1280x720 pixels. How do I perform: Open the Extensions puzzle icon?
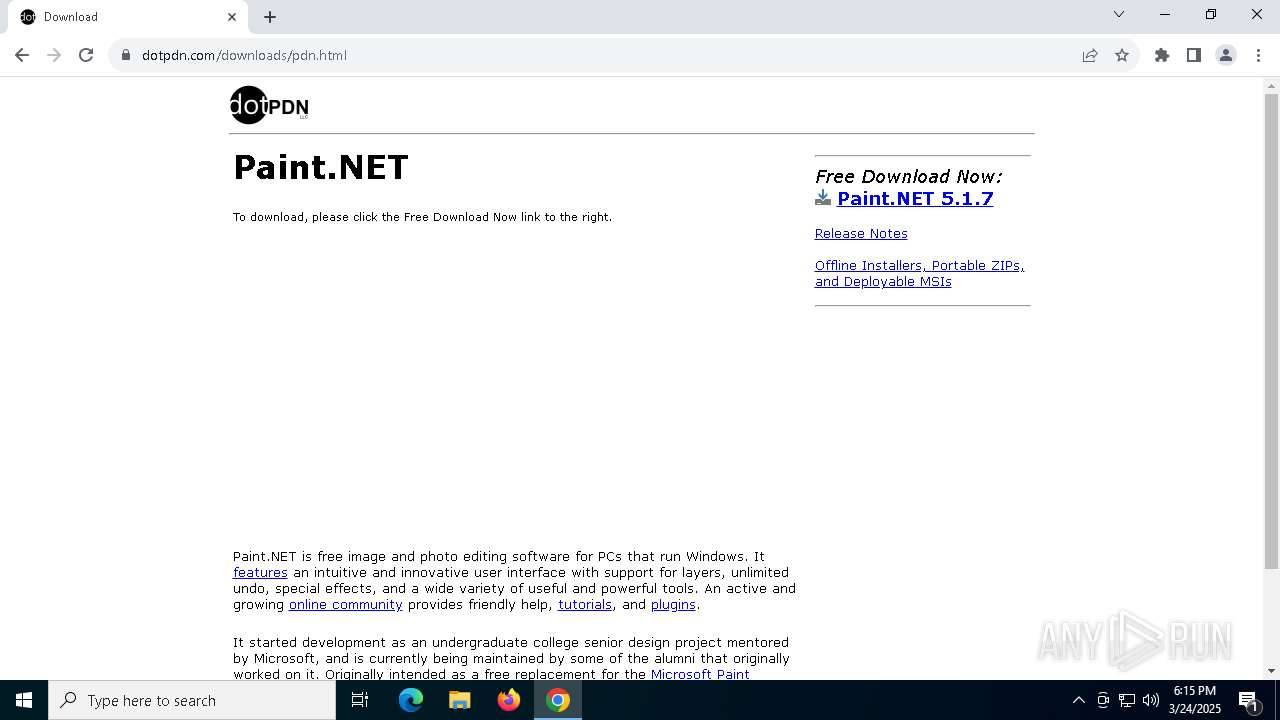point(1162,55)
